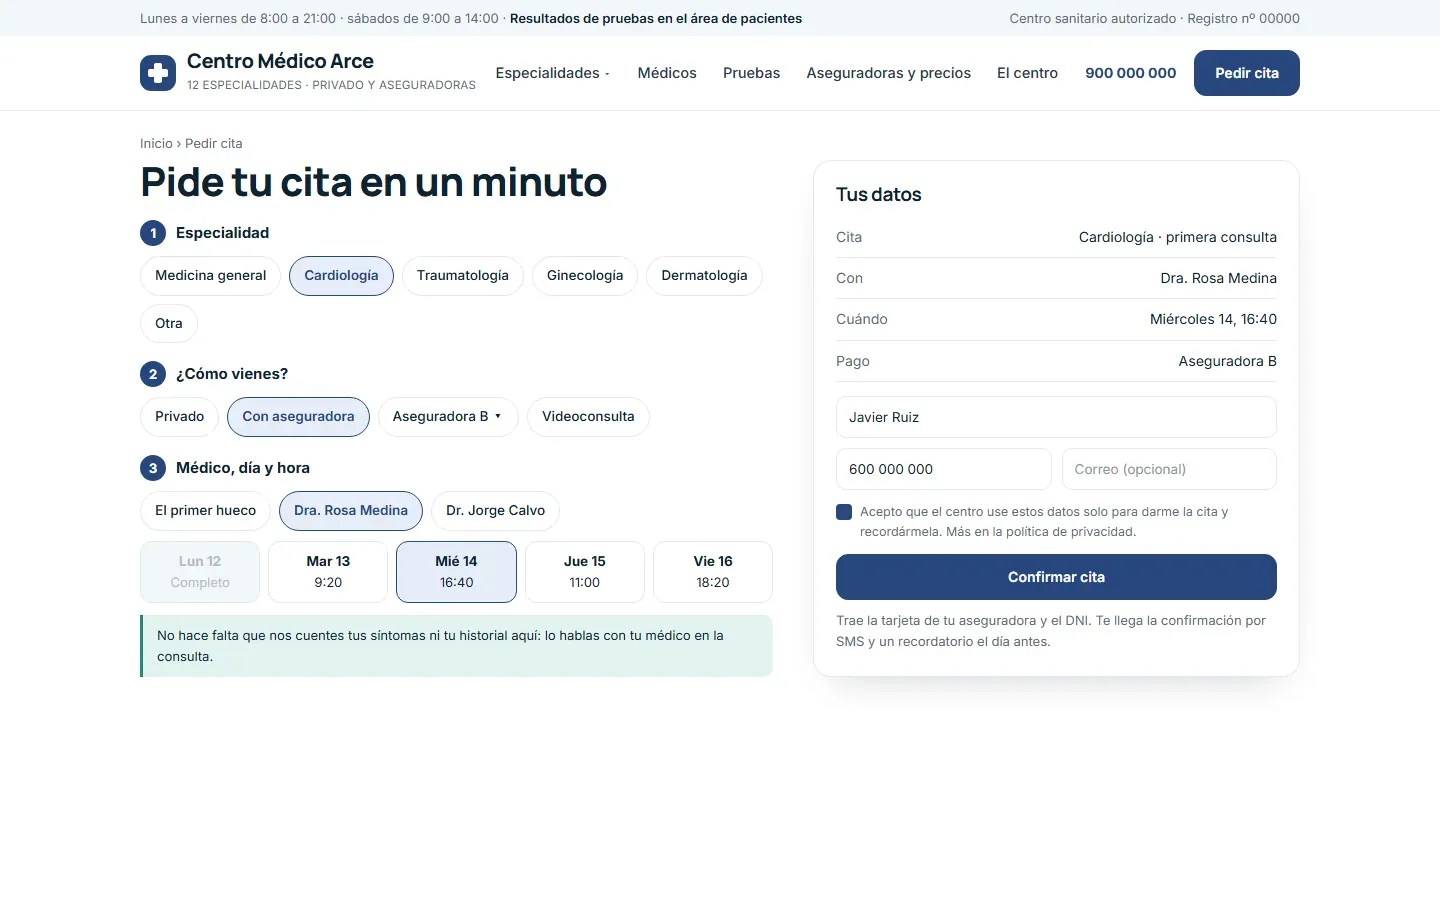Call the 900 000 000 phone link

click(x=1130, y=73)
